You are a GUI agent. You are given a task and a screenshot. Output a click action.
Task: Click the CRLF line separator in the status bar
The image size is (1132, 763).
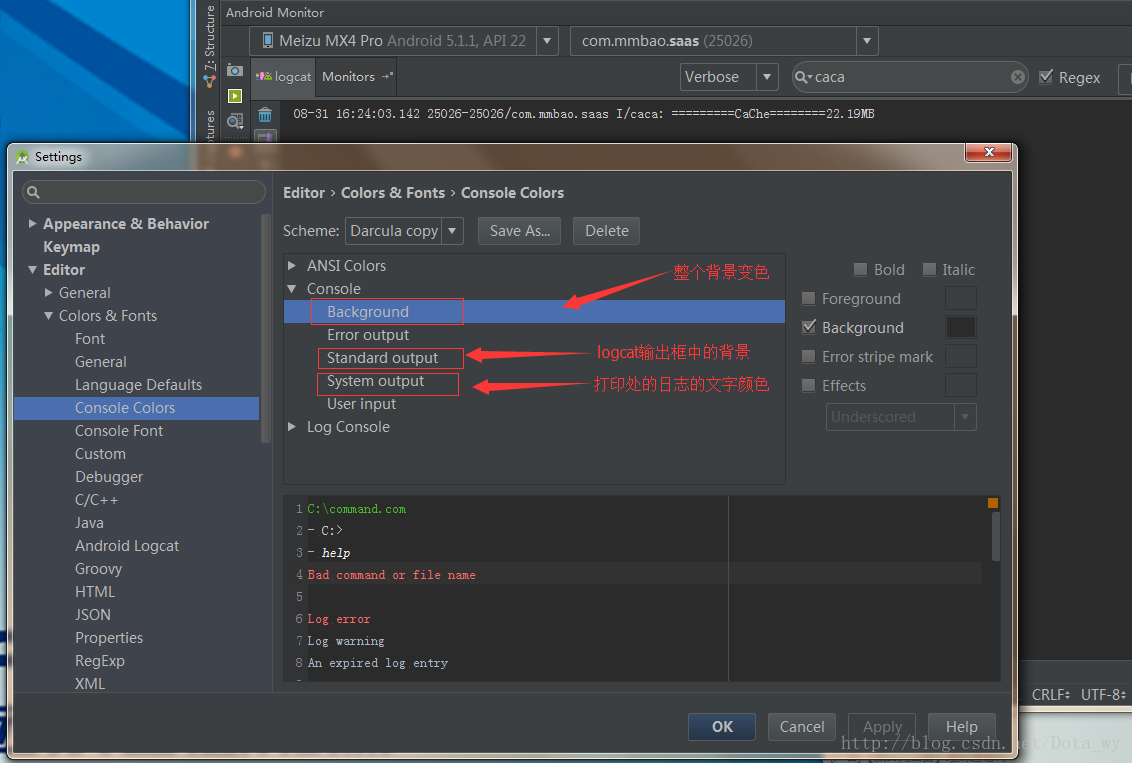tap(1050, 694)
